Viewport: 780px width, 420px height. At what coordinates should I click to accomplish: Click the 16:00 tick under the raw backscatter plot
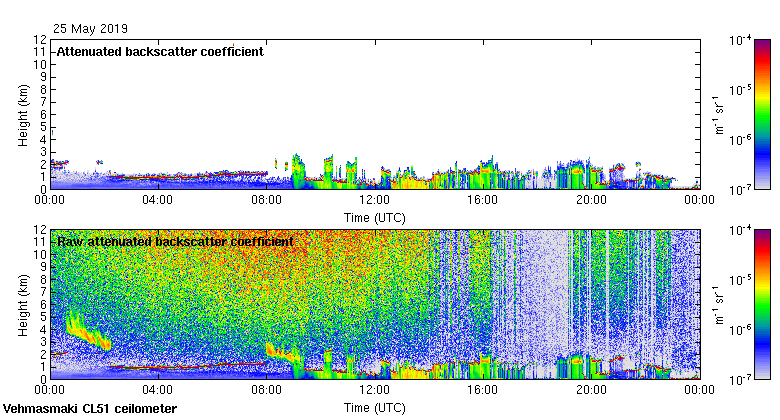[483, 390]
